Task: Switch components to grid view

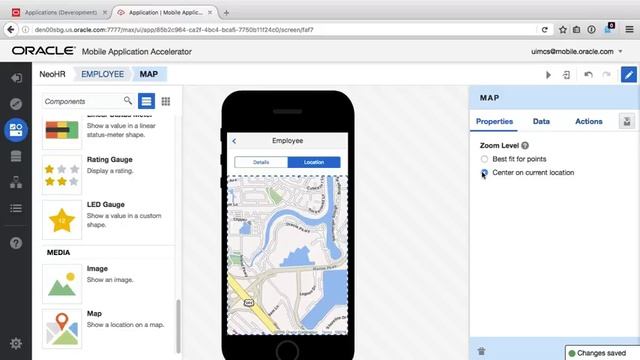Action: pyautogui.click(x=166, y=101)
